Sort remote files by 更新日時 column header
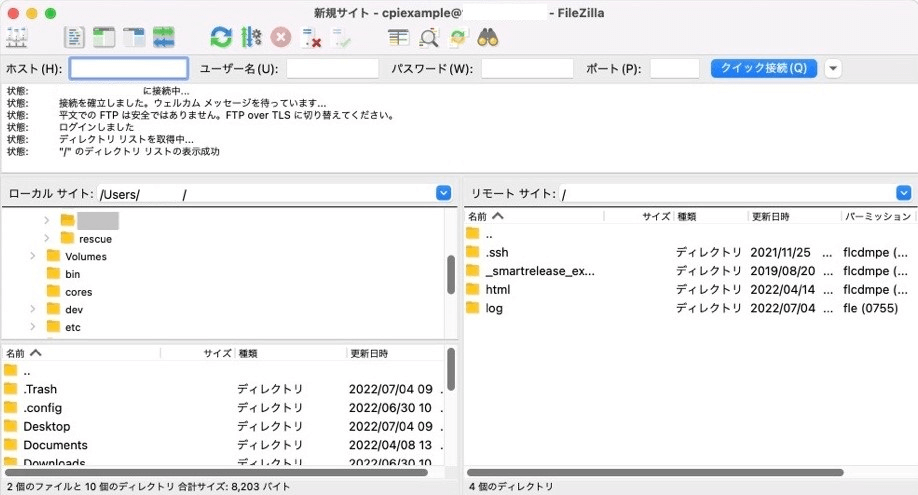918x495 pixels. pos(770,216)
